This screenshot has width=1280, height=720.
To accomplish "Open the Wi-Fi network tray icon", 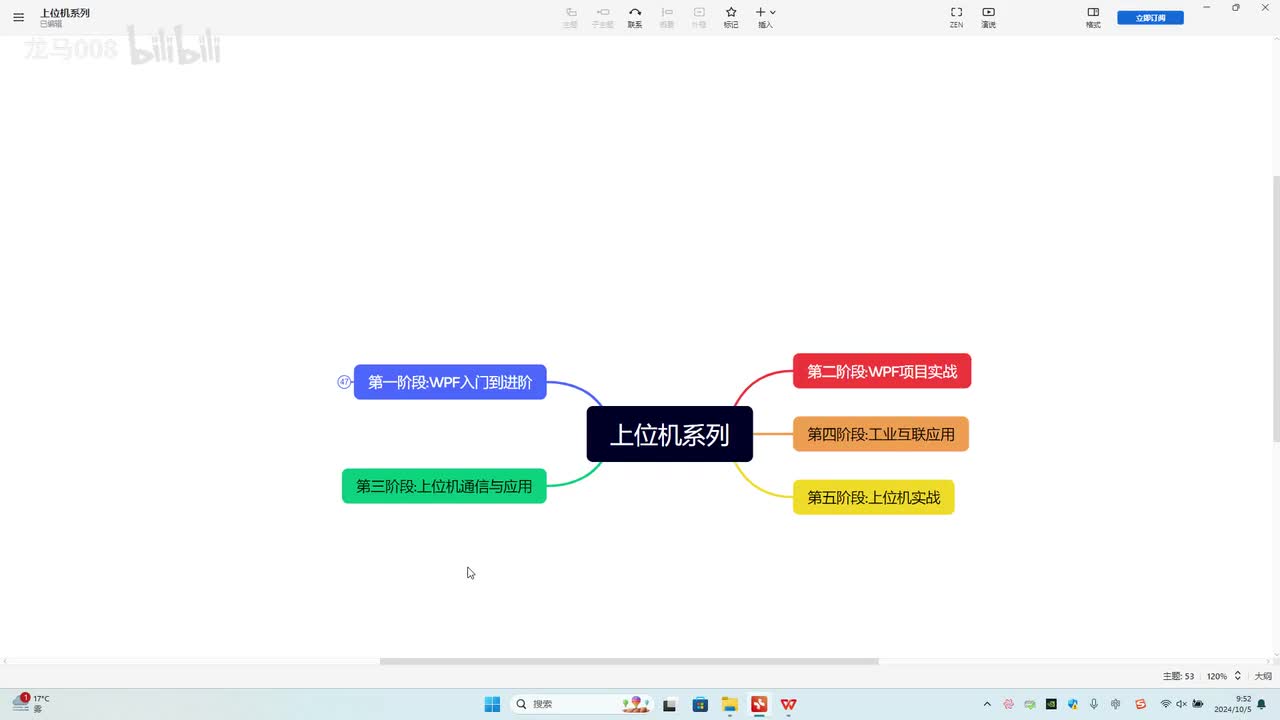I will (x=1165, y=704).
